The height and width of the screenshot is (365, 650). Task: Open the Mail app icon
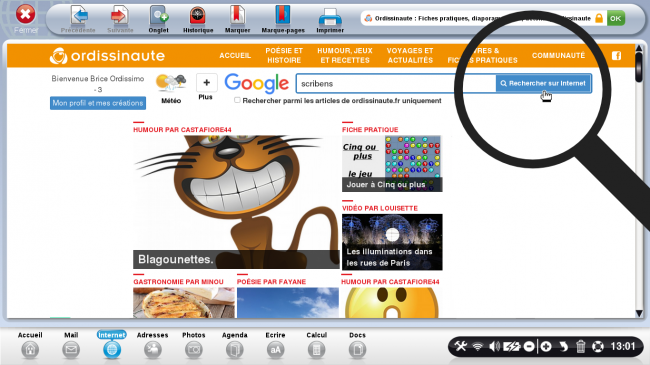coord(71,350)
